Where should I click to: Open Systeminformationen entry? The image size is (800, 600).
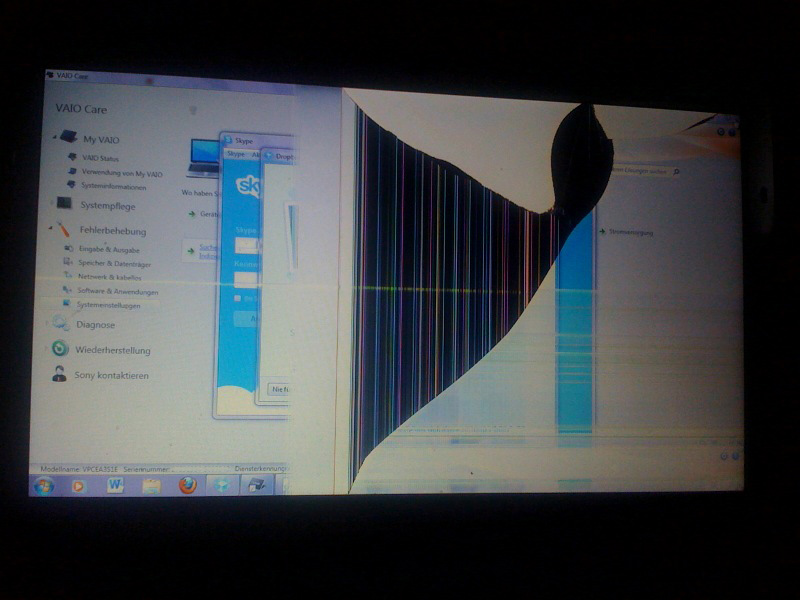(x=114, y=187)
